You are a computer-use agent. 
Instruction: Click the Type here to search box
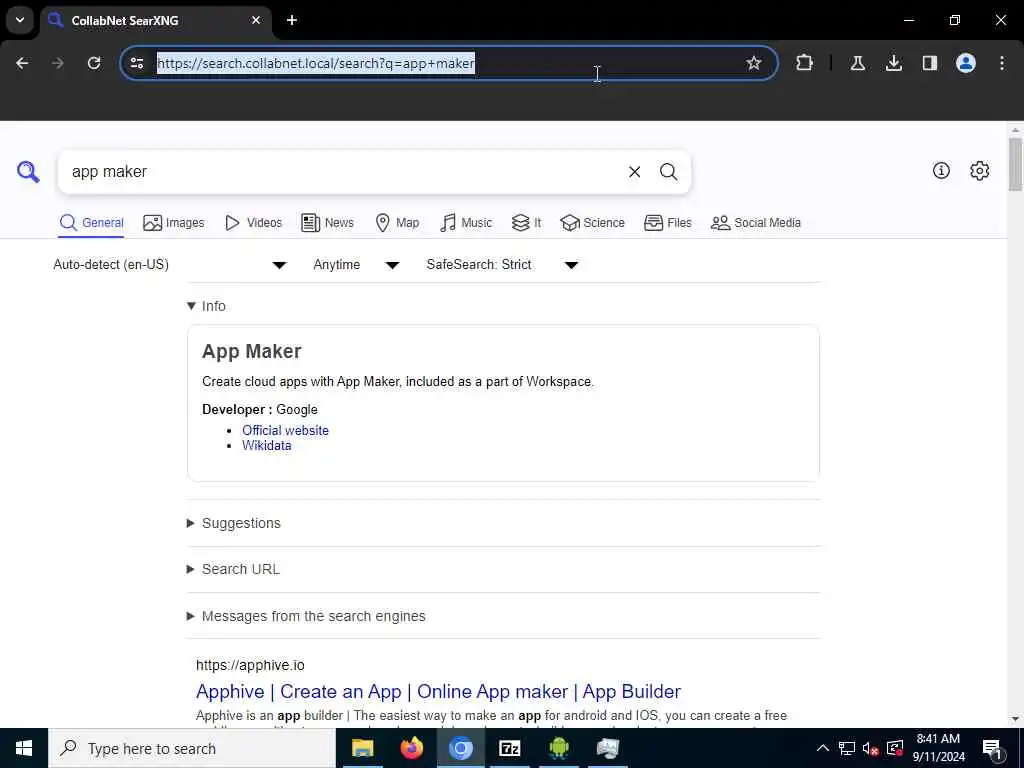pos(192,748)
